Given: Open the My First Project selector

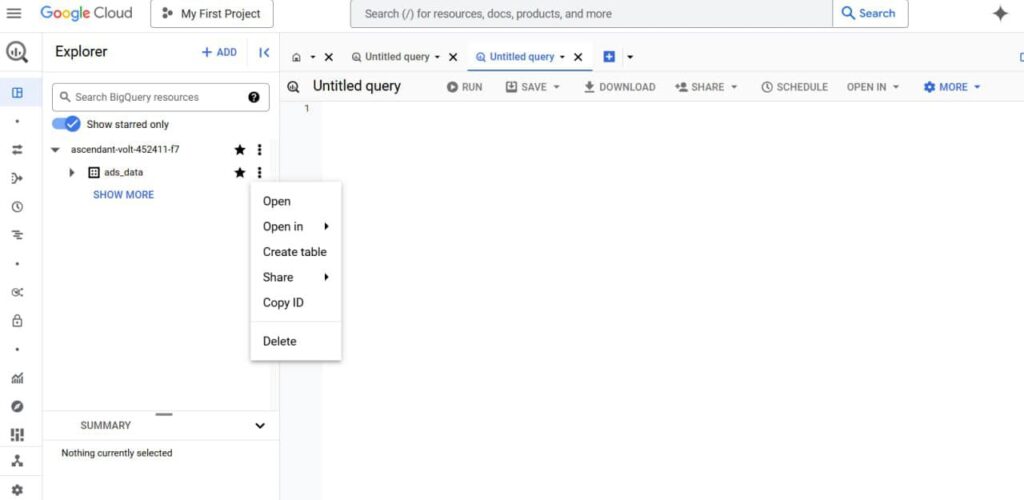Looking at the screenshot, I should [212, 14].
